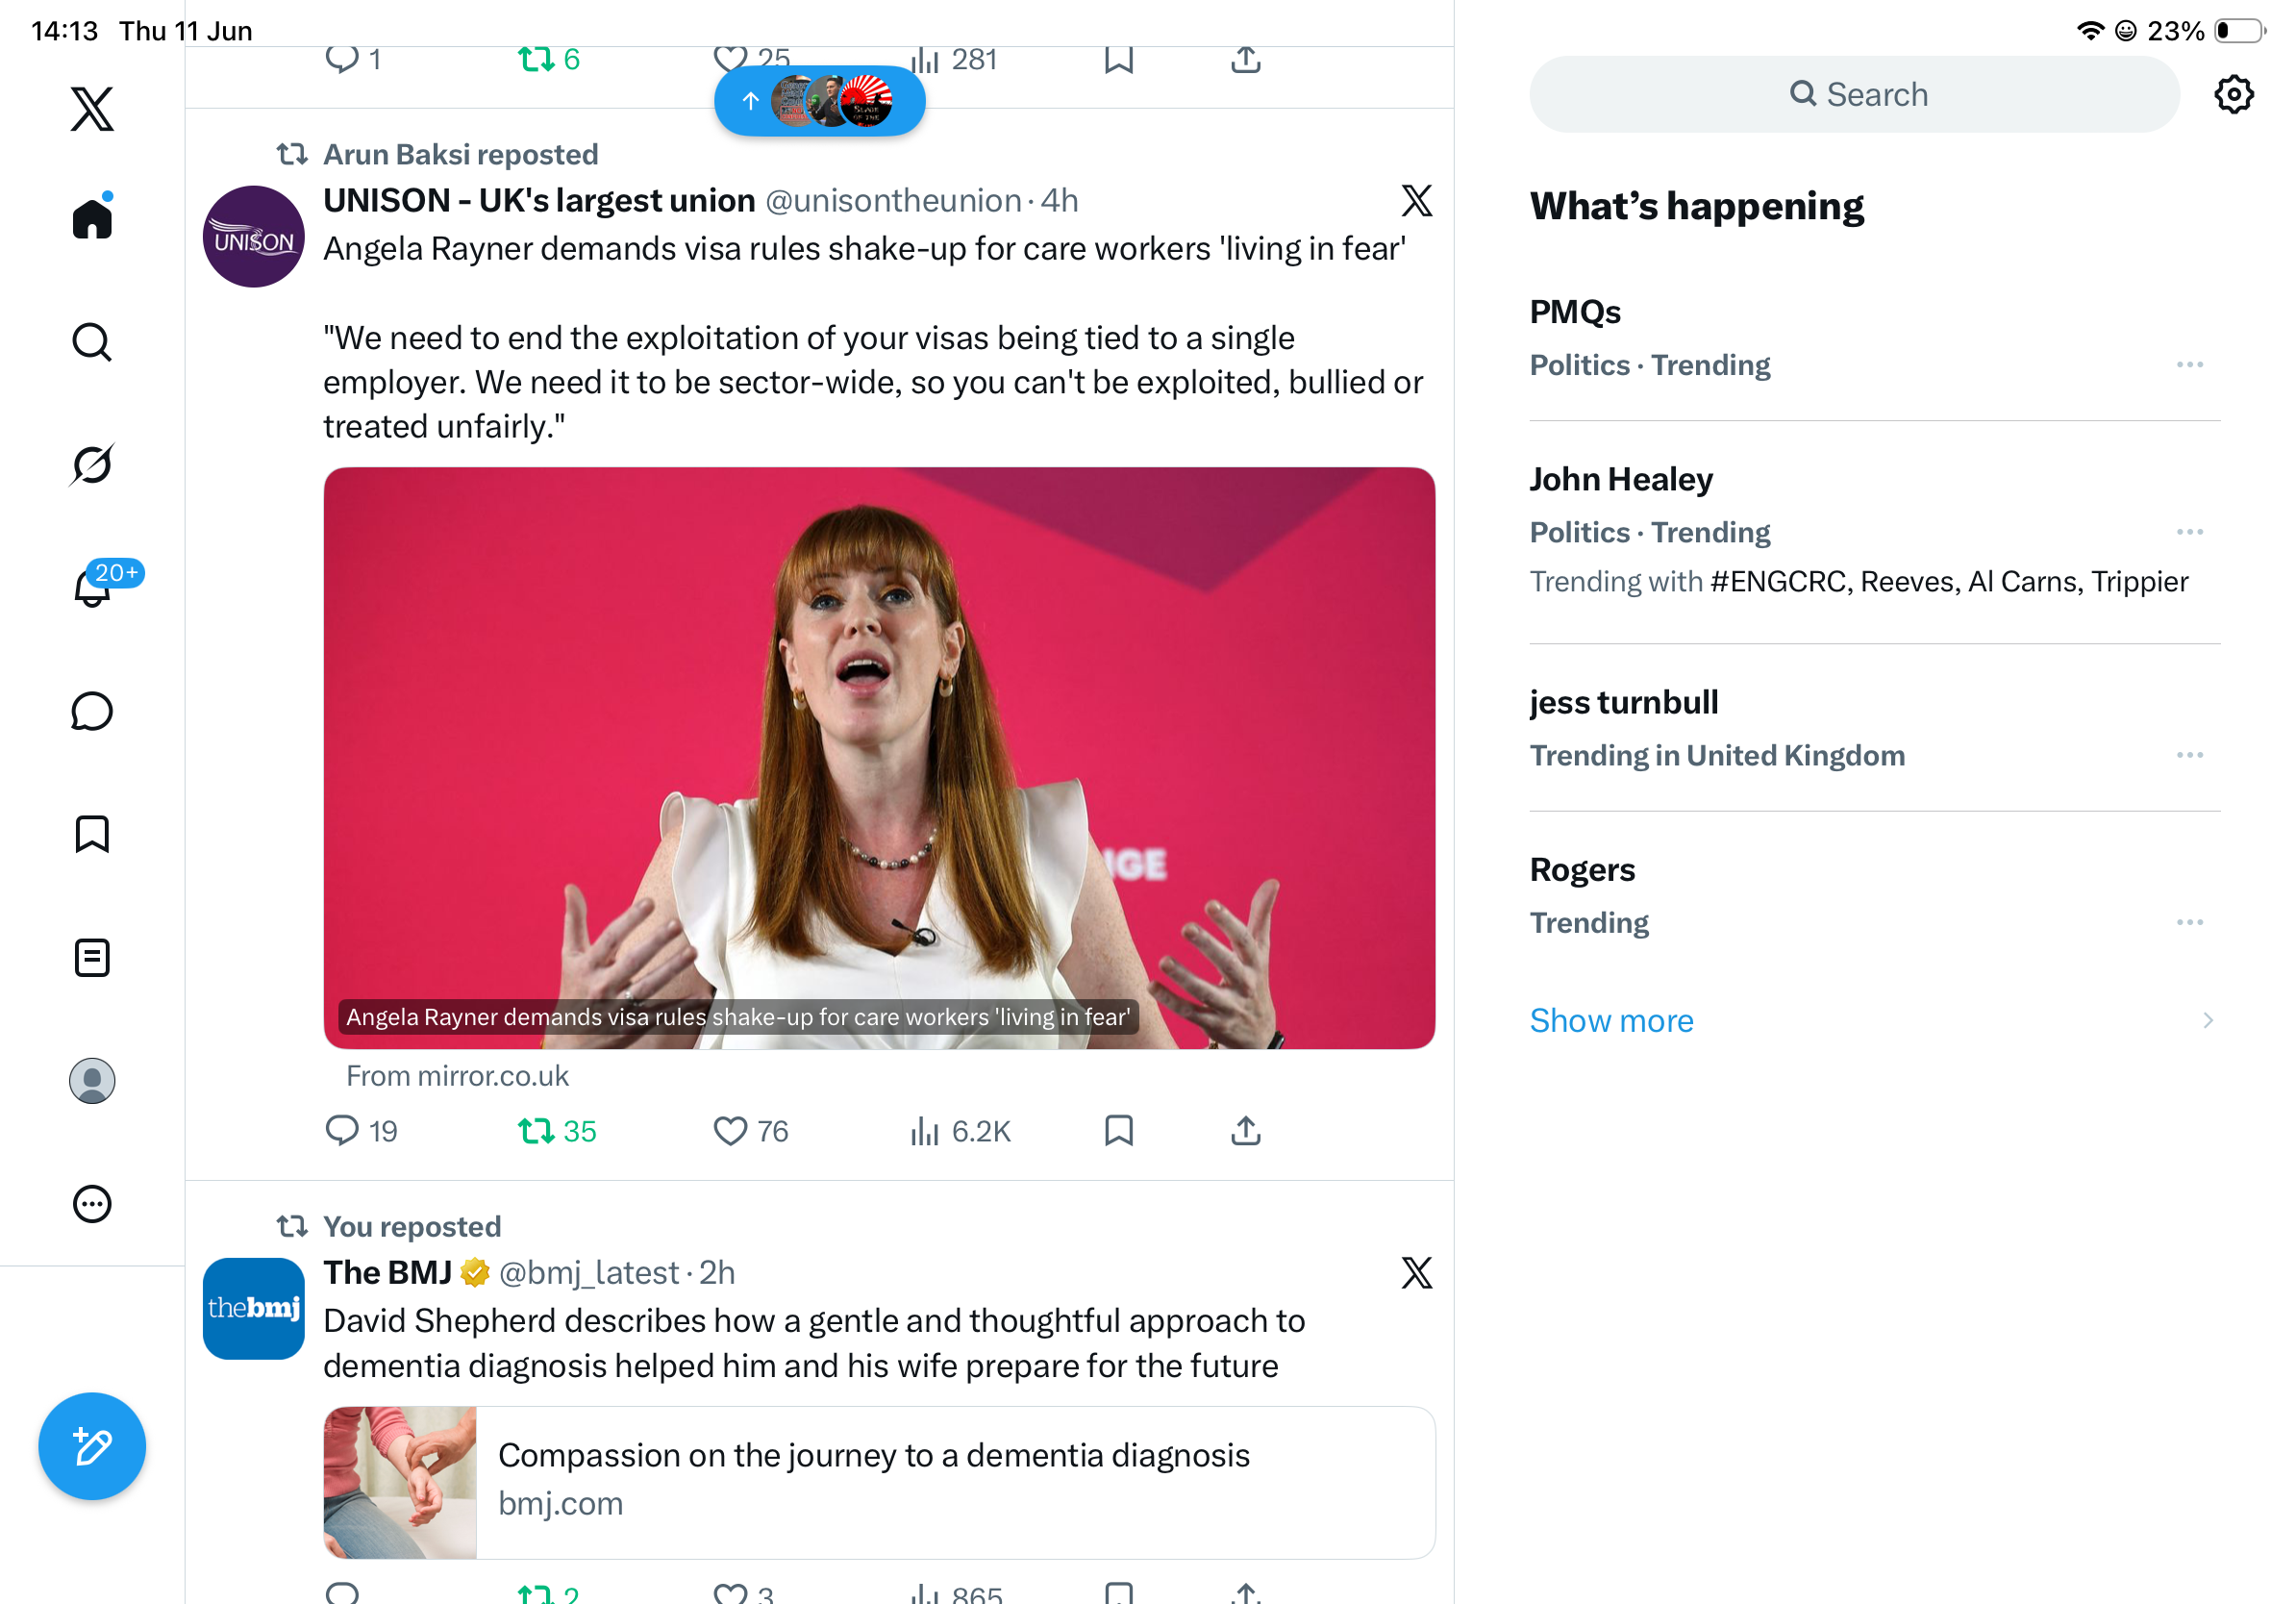Open trends settings gear icon
The image size is (2296, 1604).
point(2233,95)
